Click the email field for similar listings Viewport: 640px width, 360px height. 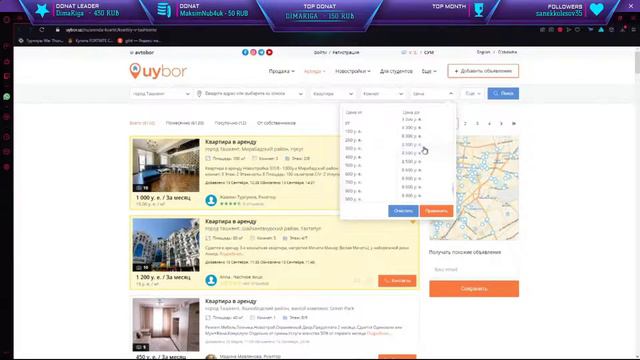(474, 270)
